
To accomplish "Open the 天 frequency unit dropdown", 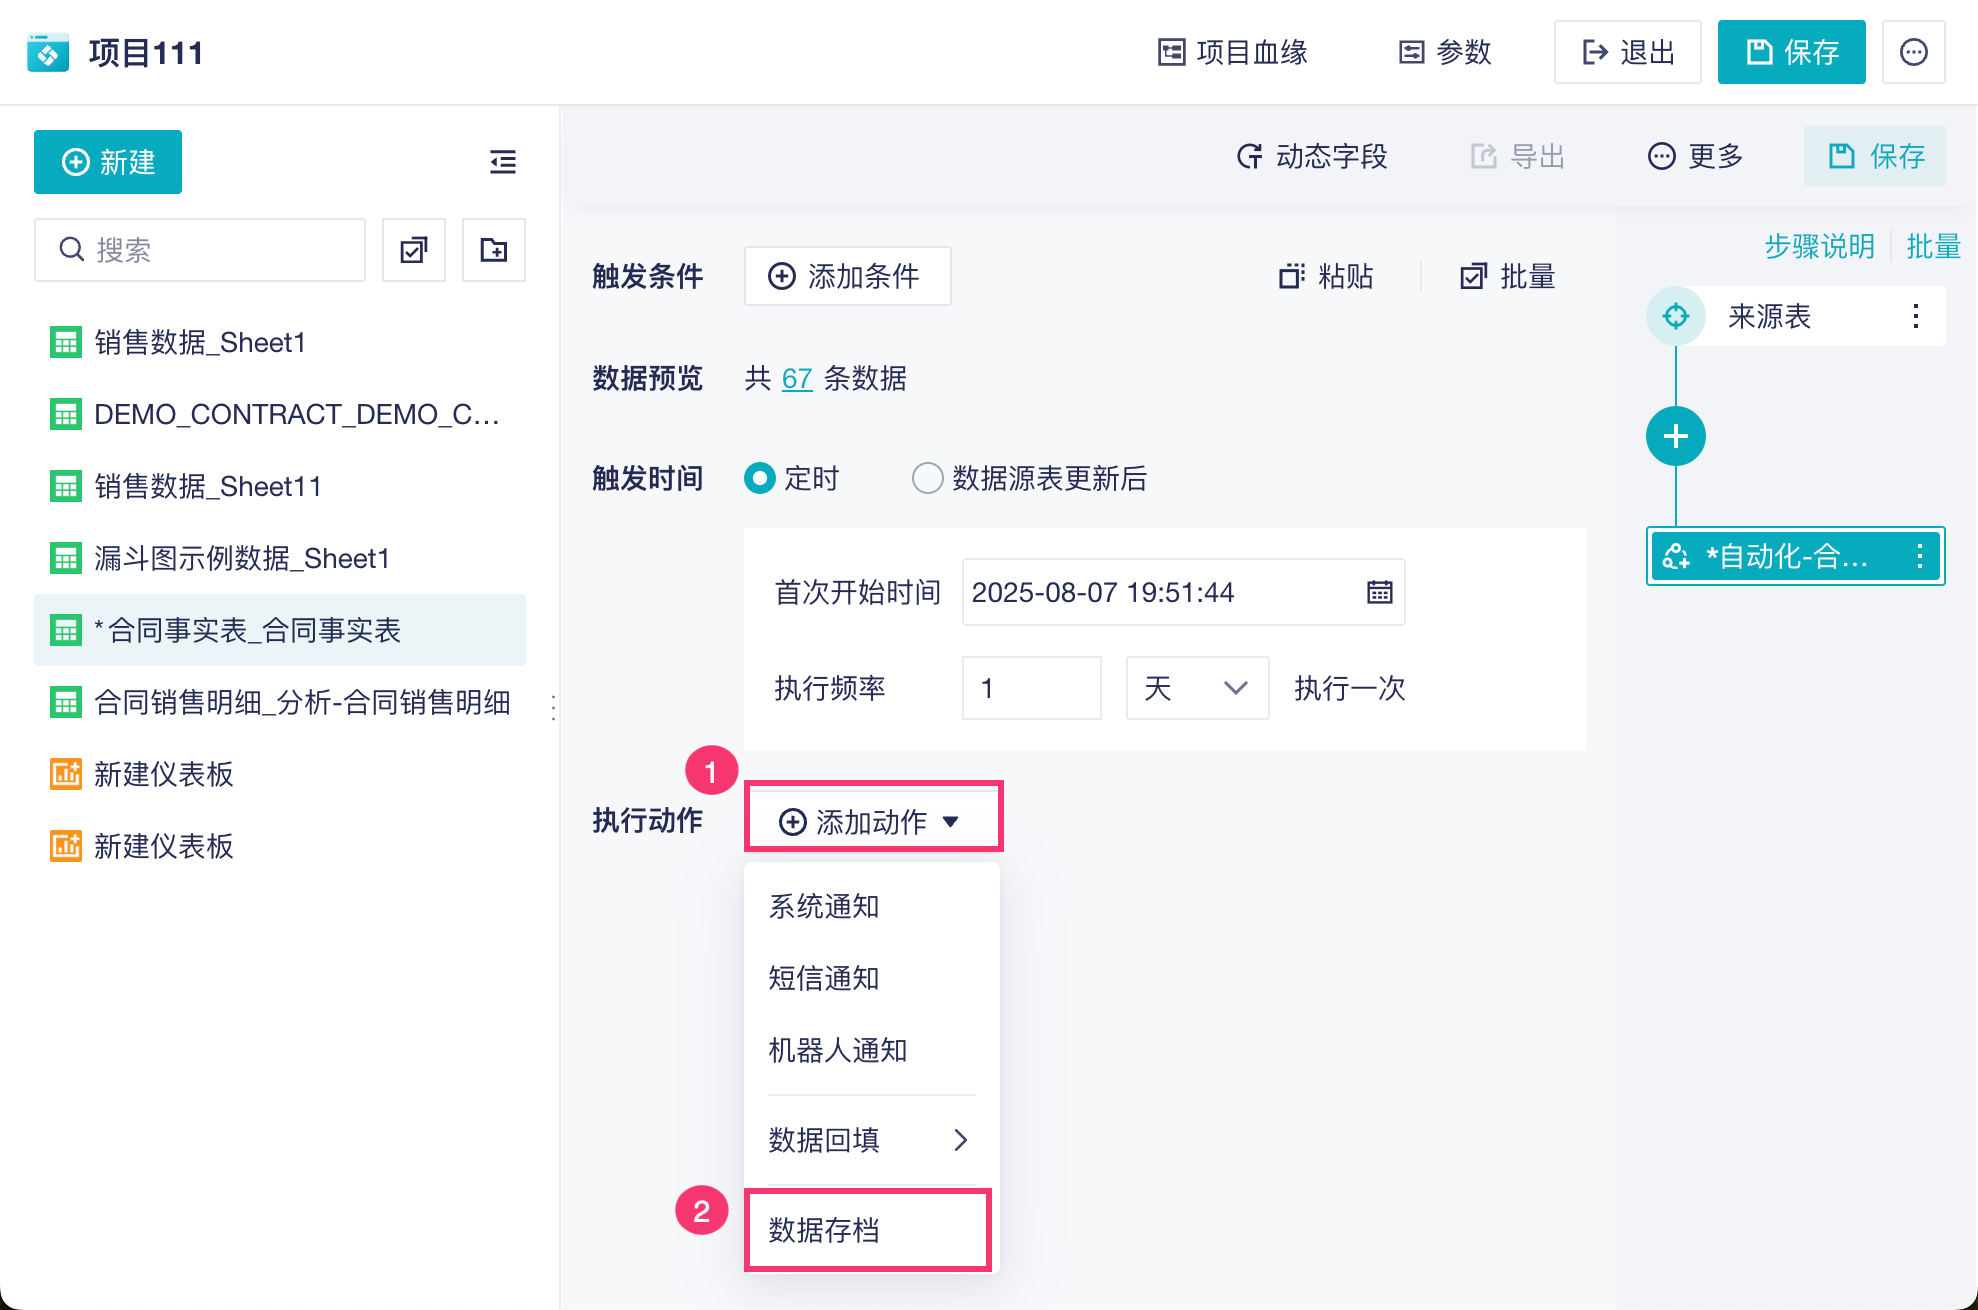I will (1197, 688).
